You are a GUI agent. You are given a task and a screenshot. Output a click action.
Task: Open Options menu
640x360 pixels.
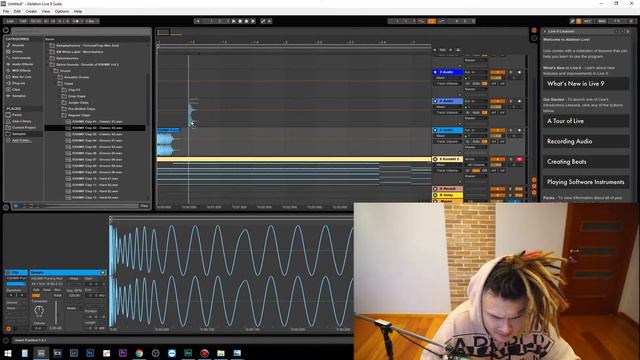(62, 11)
